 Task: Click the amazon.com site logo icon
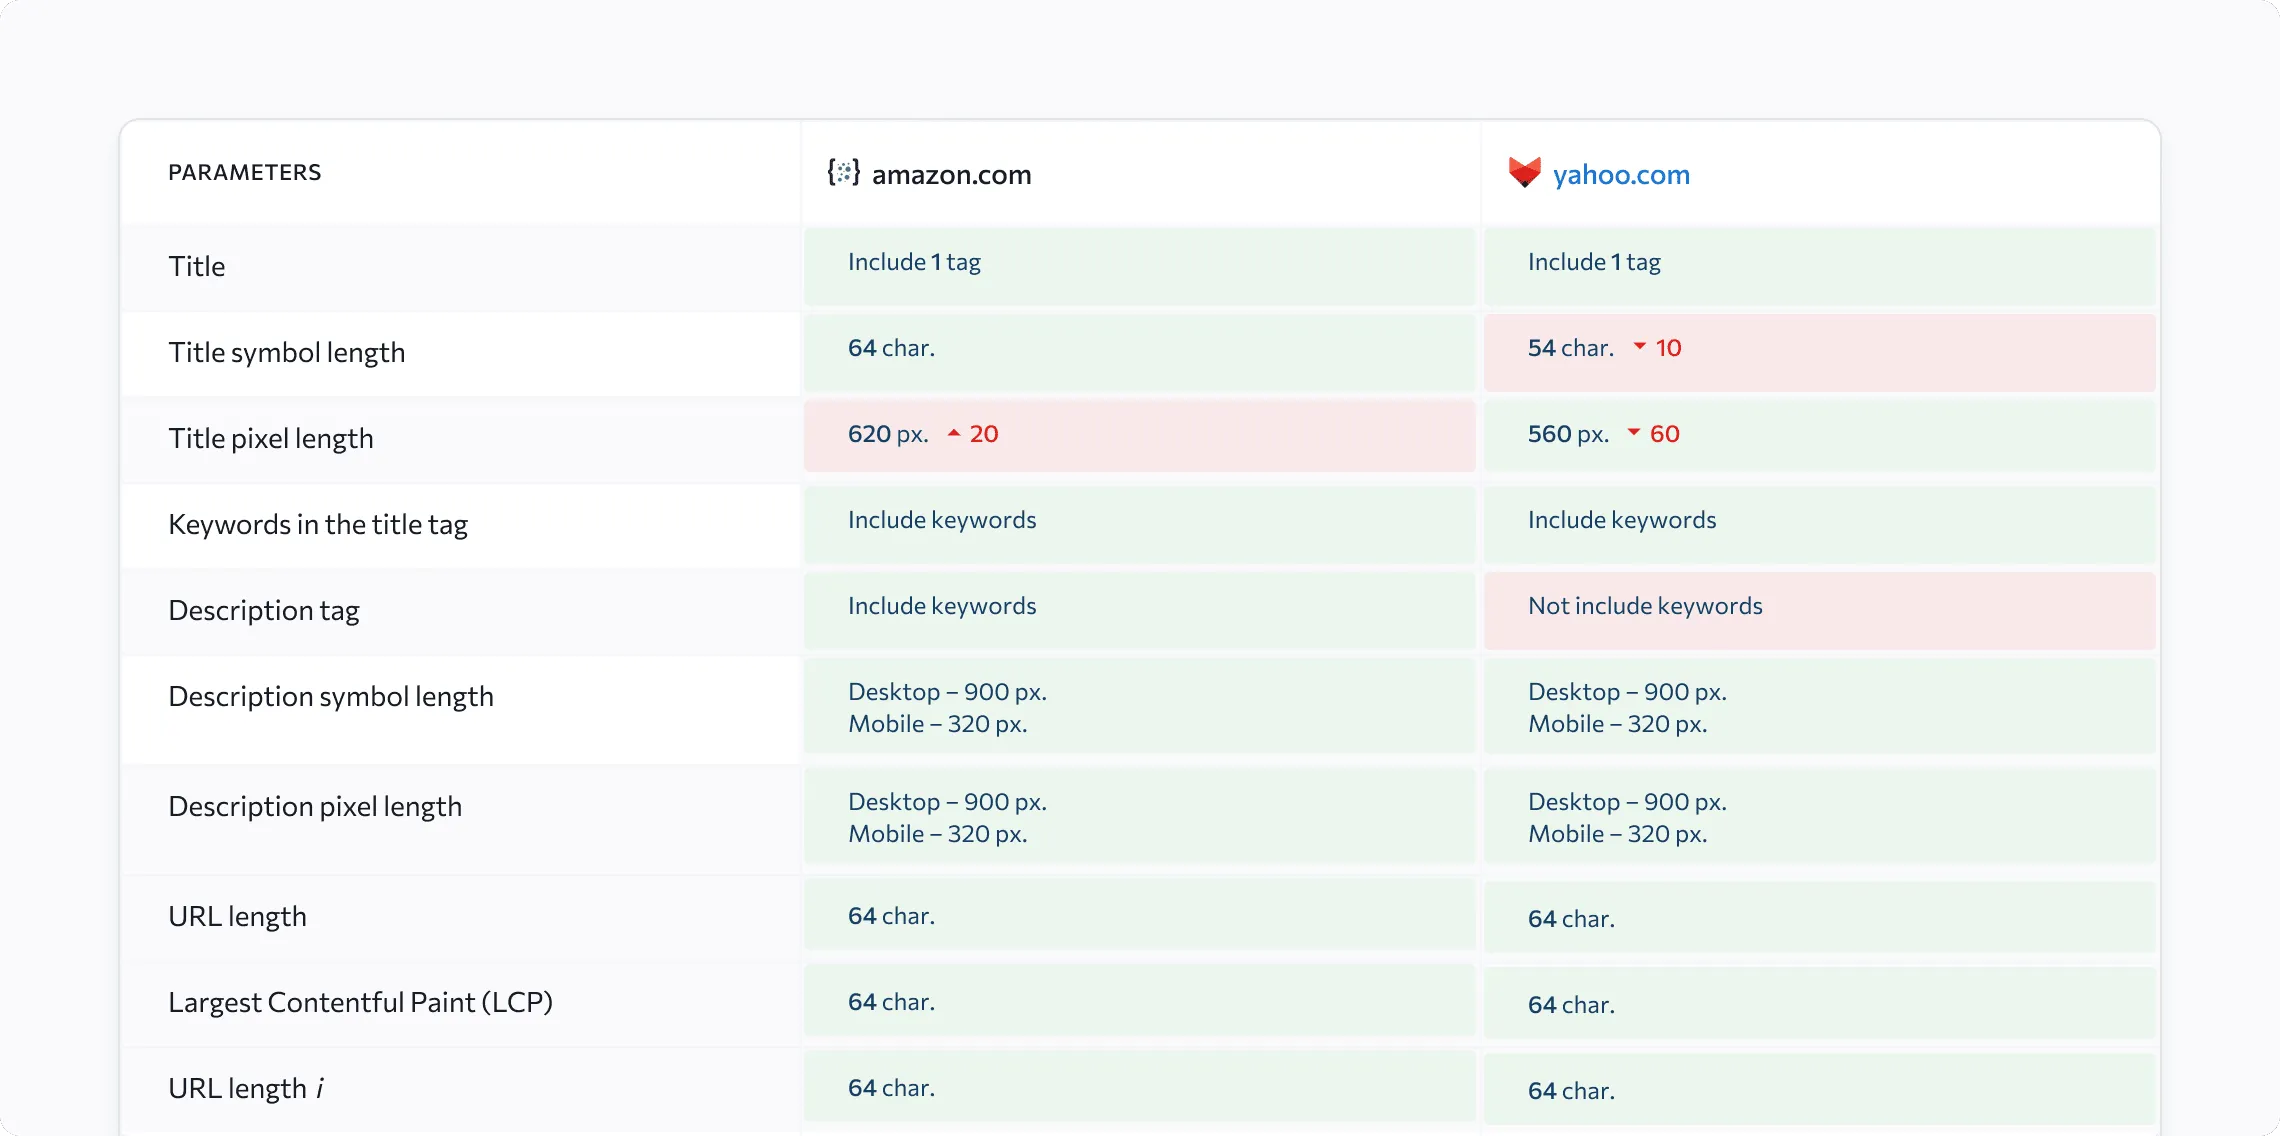[843, 172]
